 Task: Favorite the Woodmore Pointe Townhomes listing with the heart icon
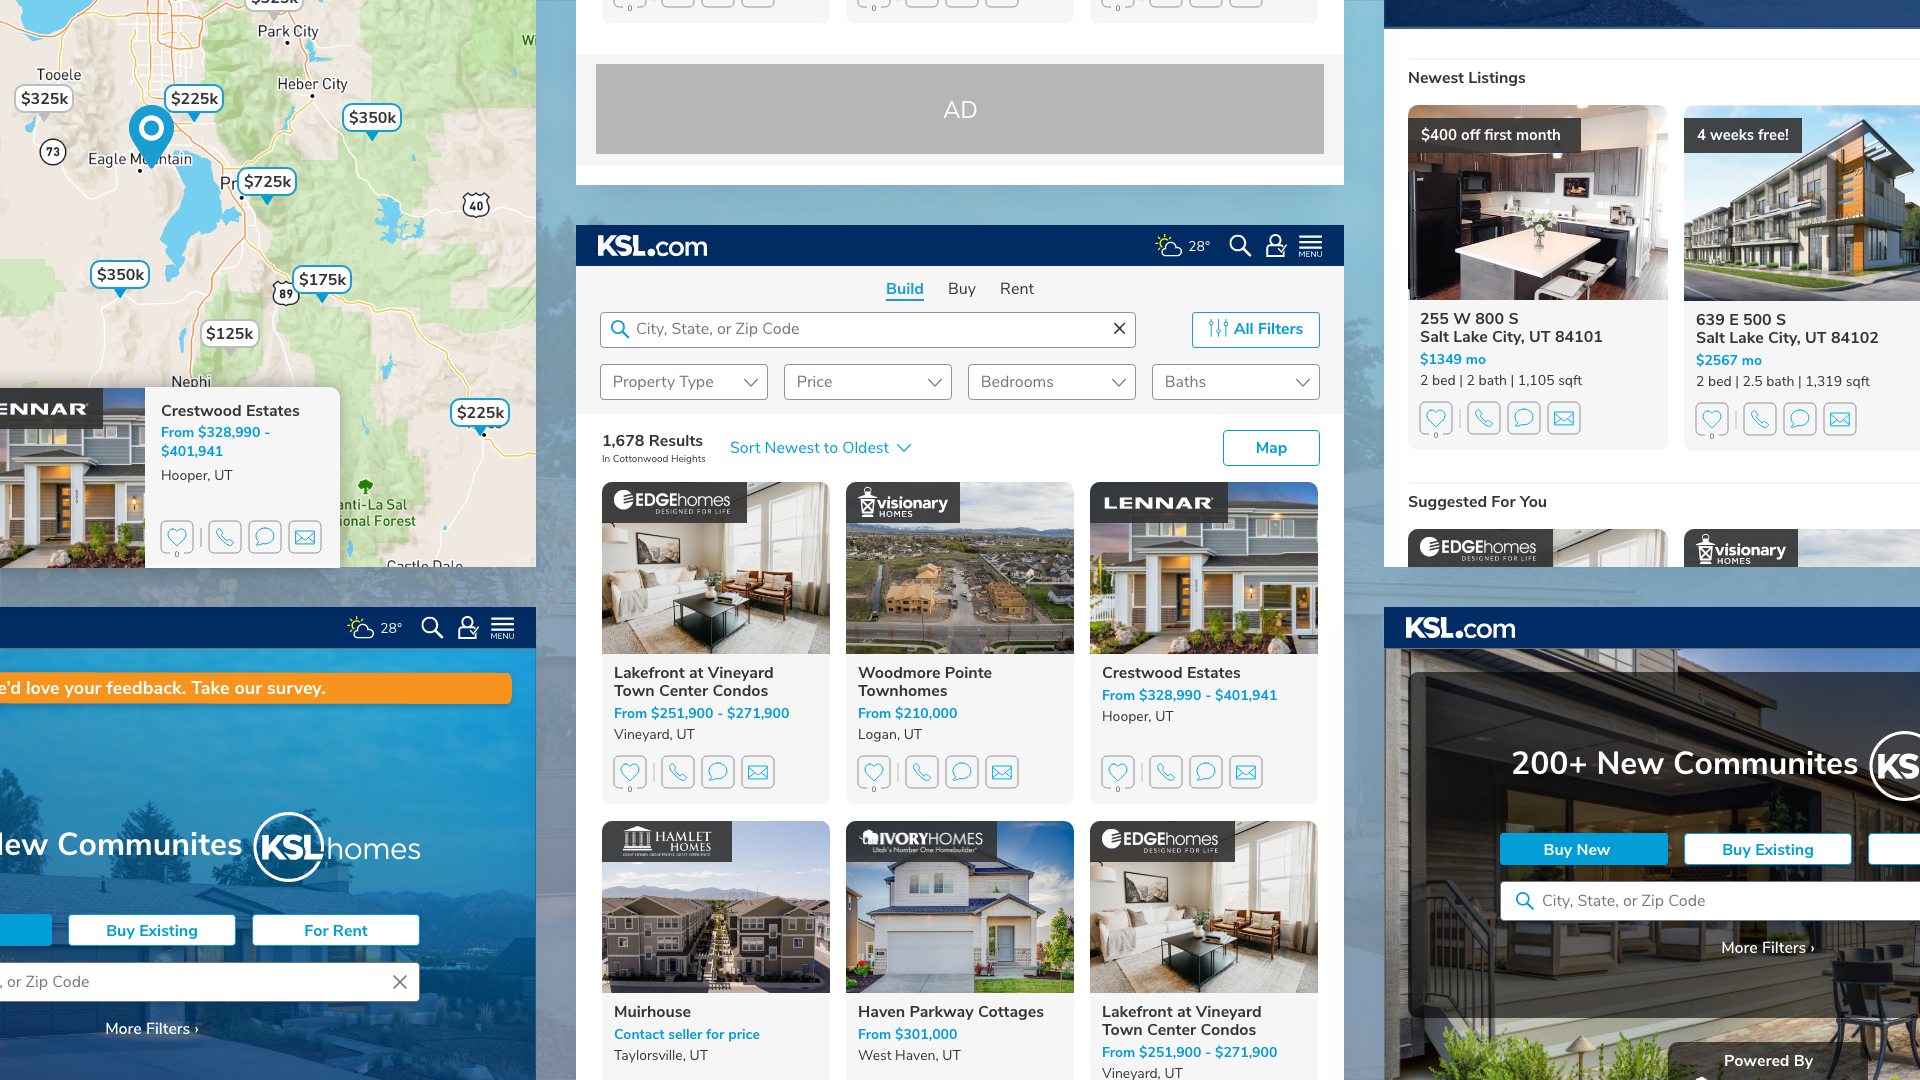pyautogui.click(x=874, y=772)
